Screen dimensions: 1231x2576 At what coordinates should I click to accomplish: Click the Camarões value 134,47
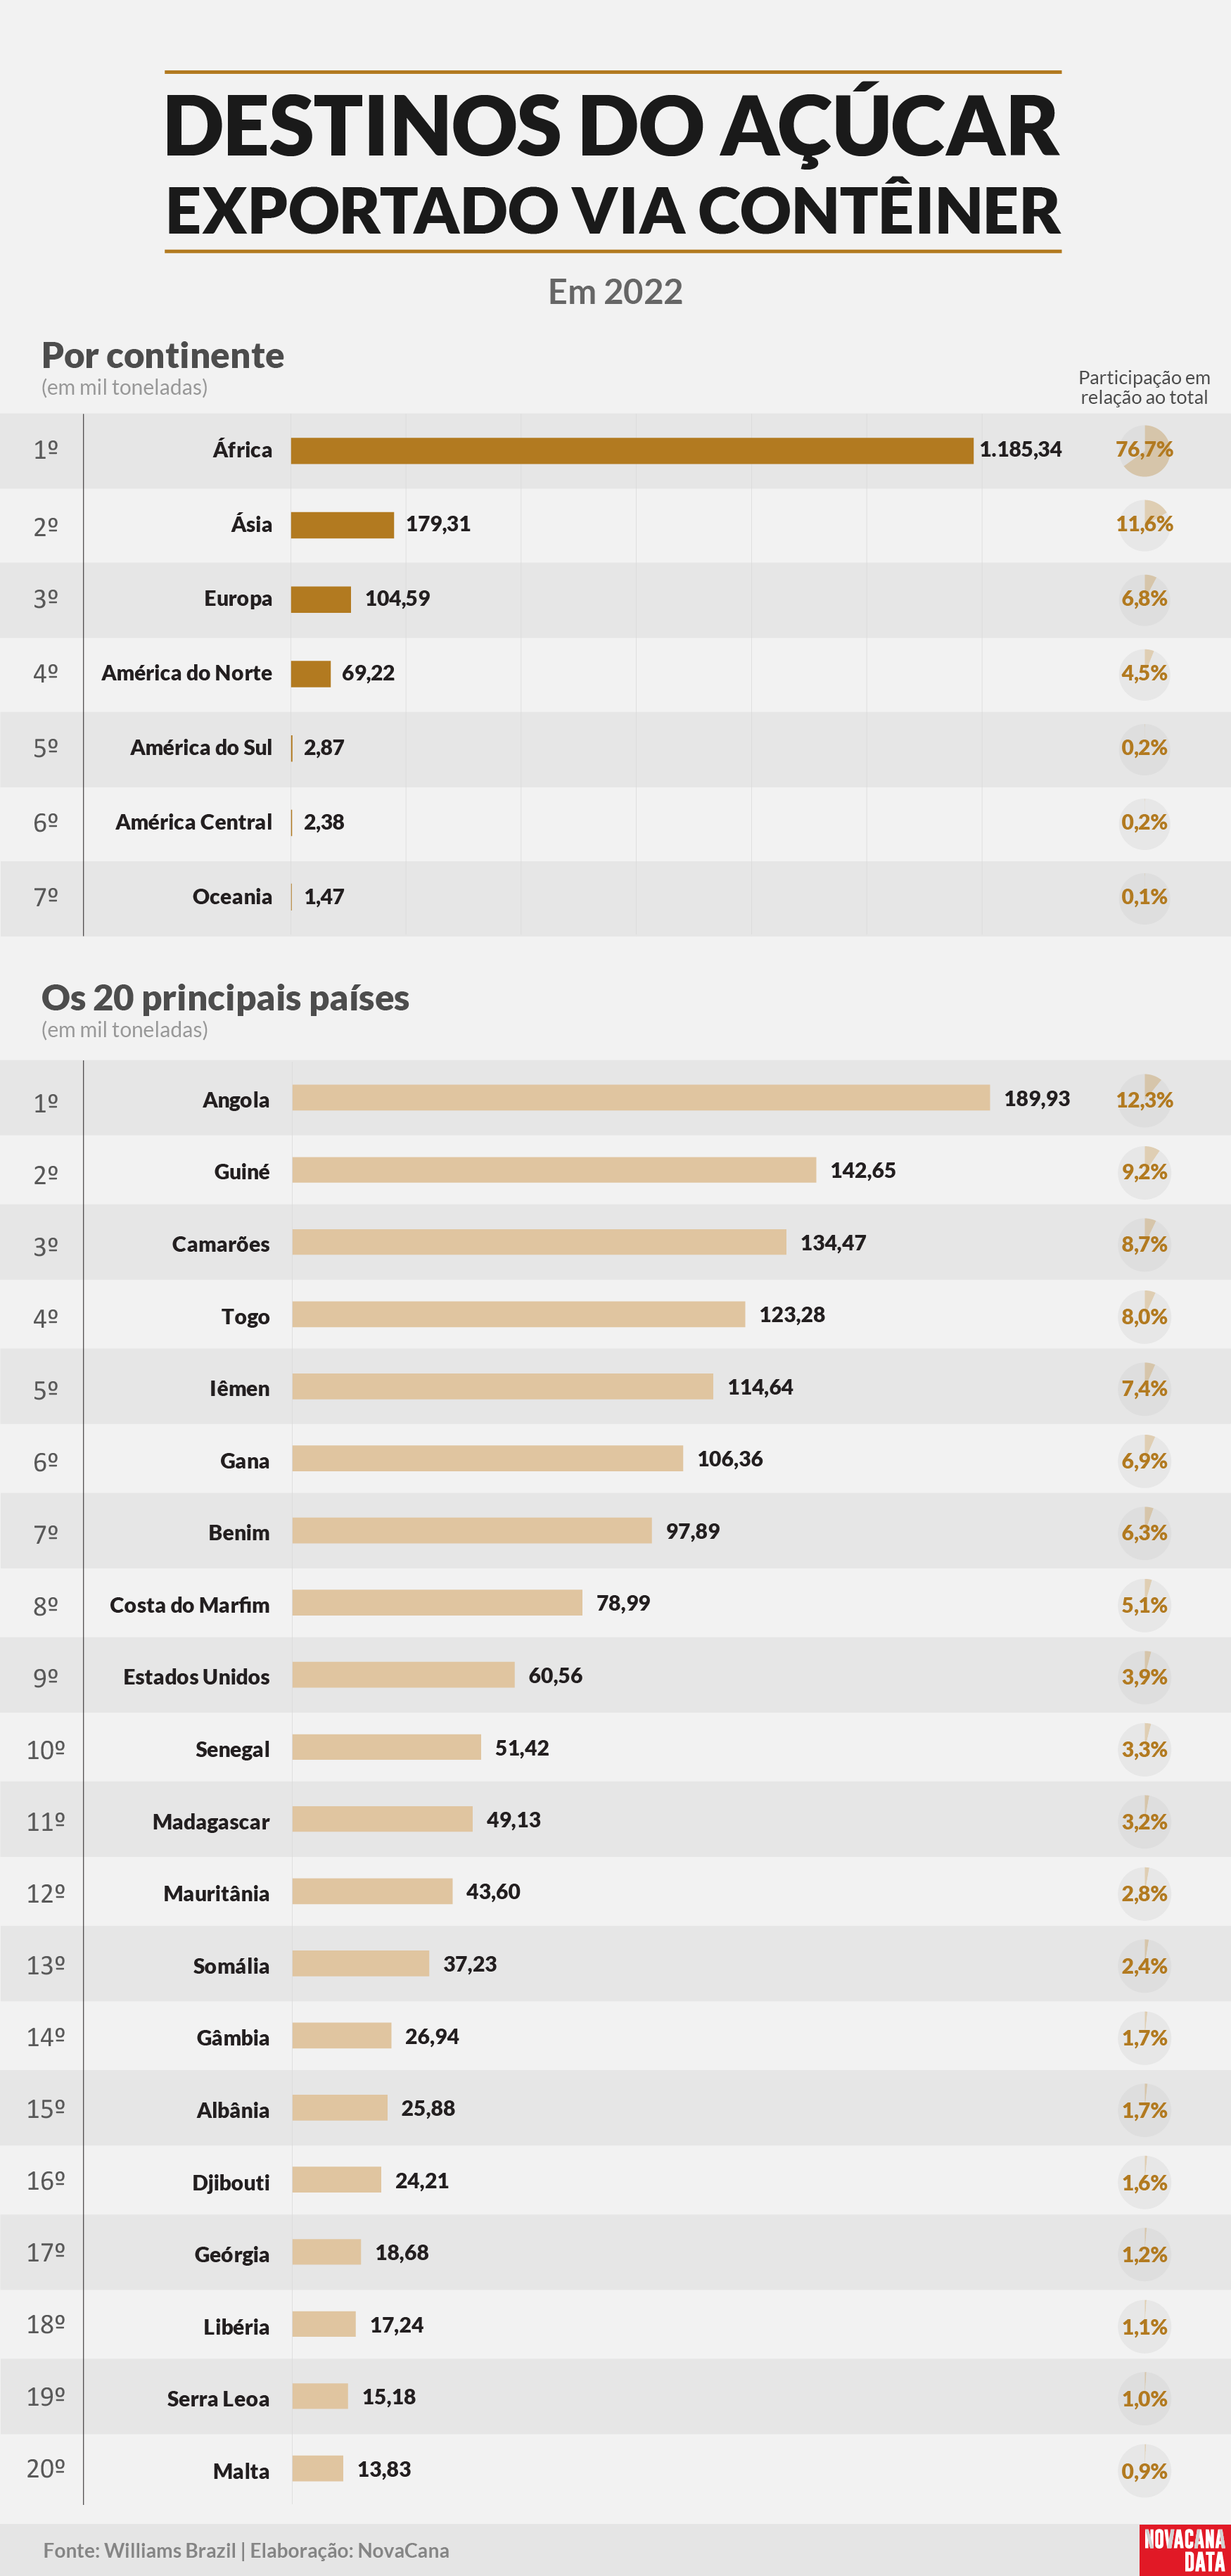pos(833,1243)
